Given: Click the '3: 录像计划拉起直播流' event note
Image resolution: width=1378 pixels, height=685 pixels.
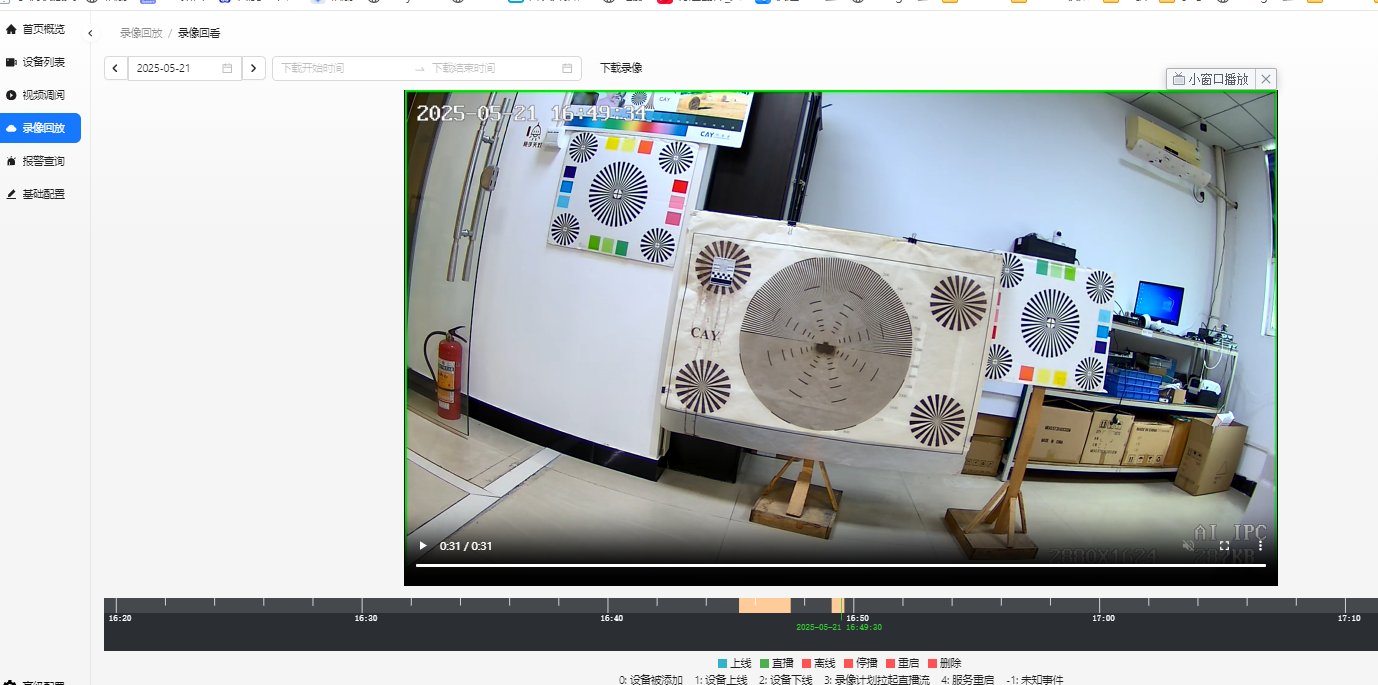Looking at the screenshot, I should [877, 680].
